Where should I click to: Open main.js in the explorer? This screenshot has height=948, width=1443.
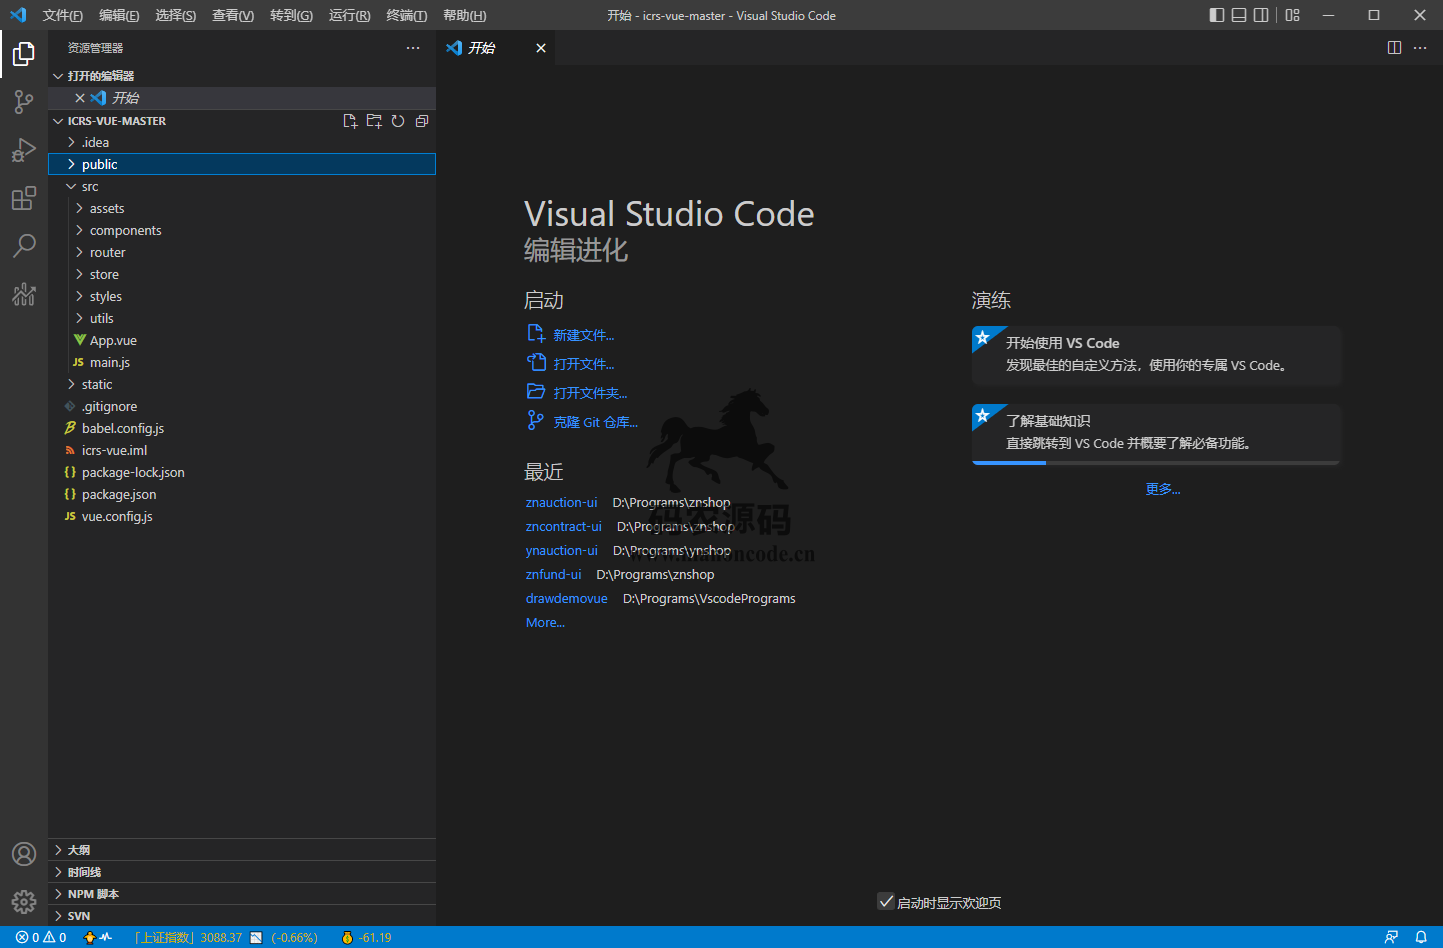click(242, 363)
